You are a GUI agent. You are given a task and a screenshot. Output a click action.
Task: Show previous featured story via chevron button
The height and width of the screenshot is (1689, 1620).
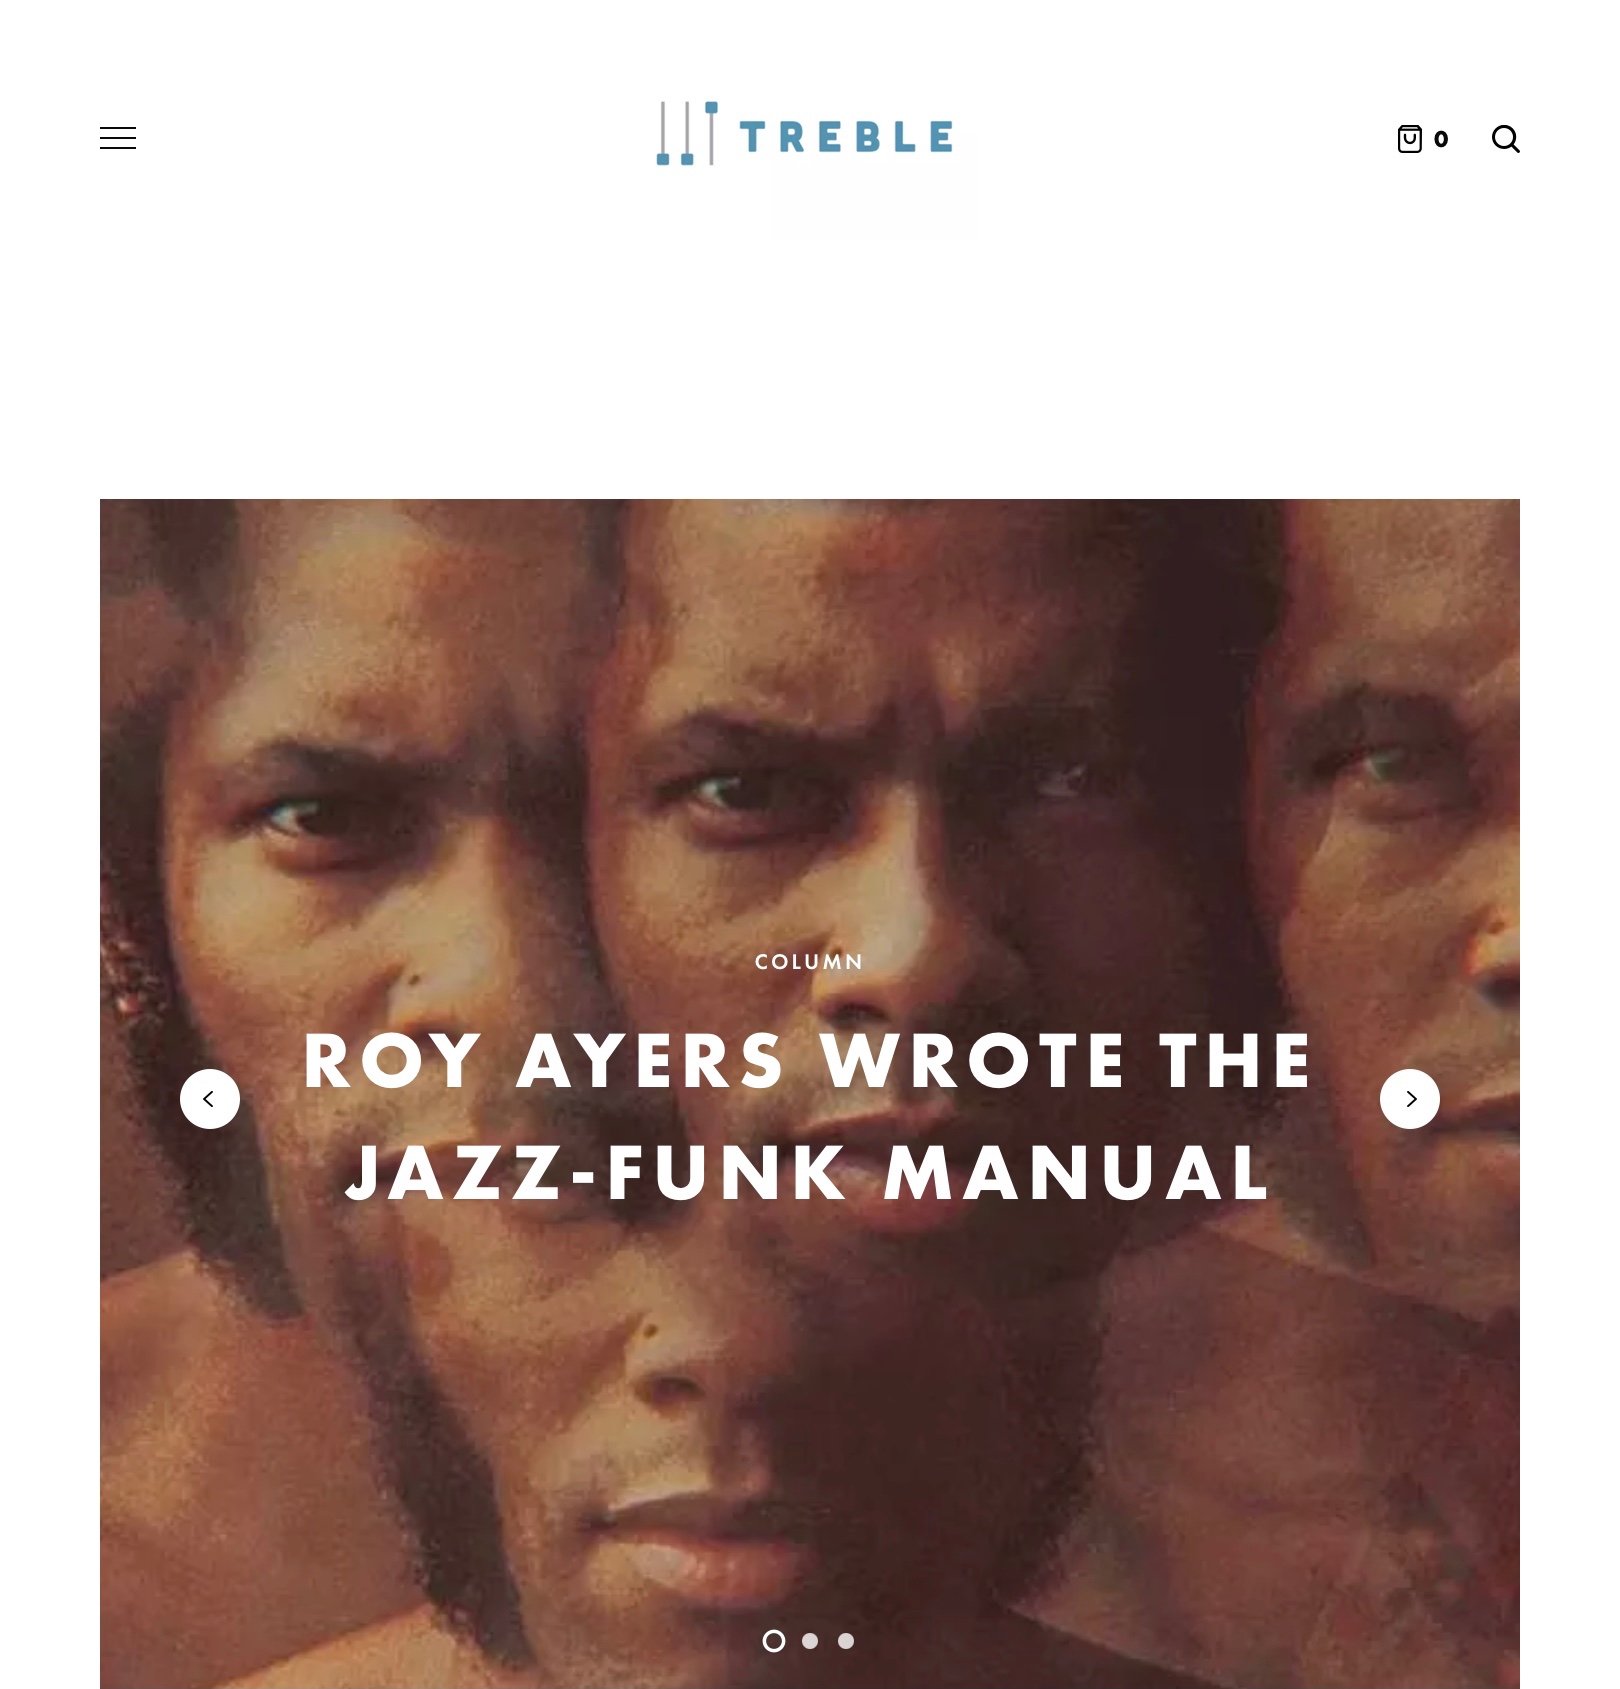(x=210, y=1098)
